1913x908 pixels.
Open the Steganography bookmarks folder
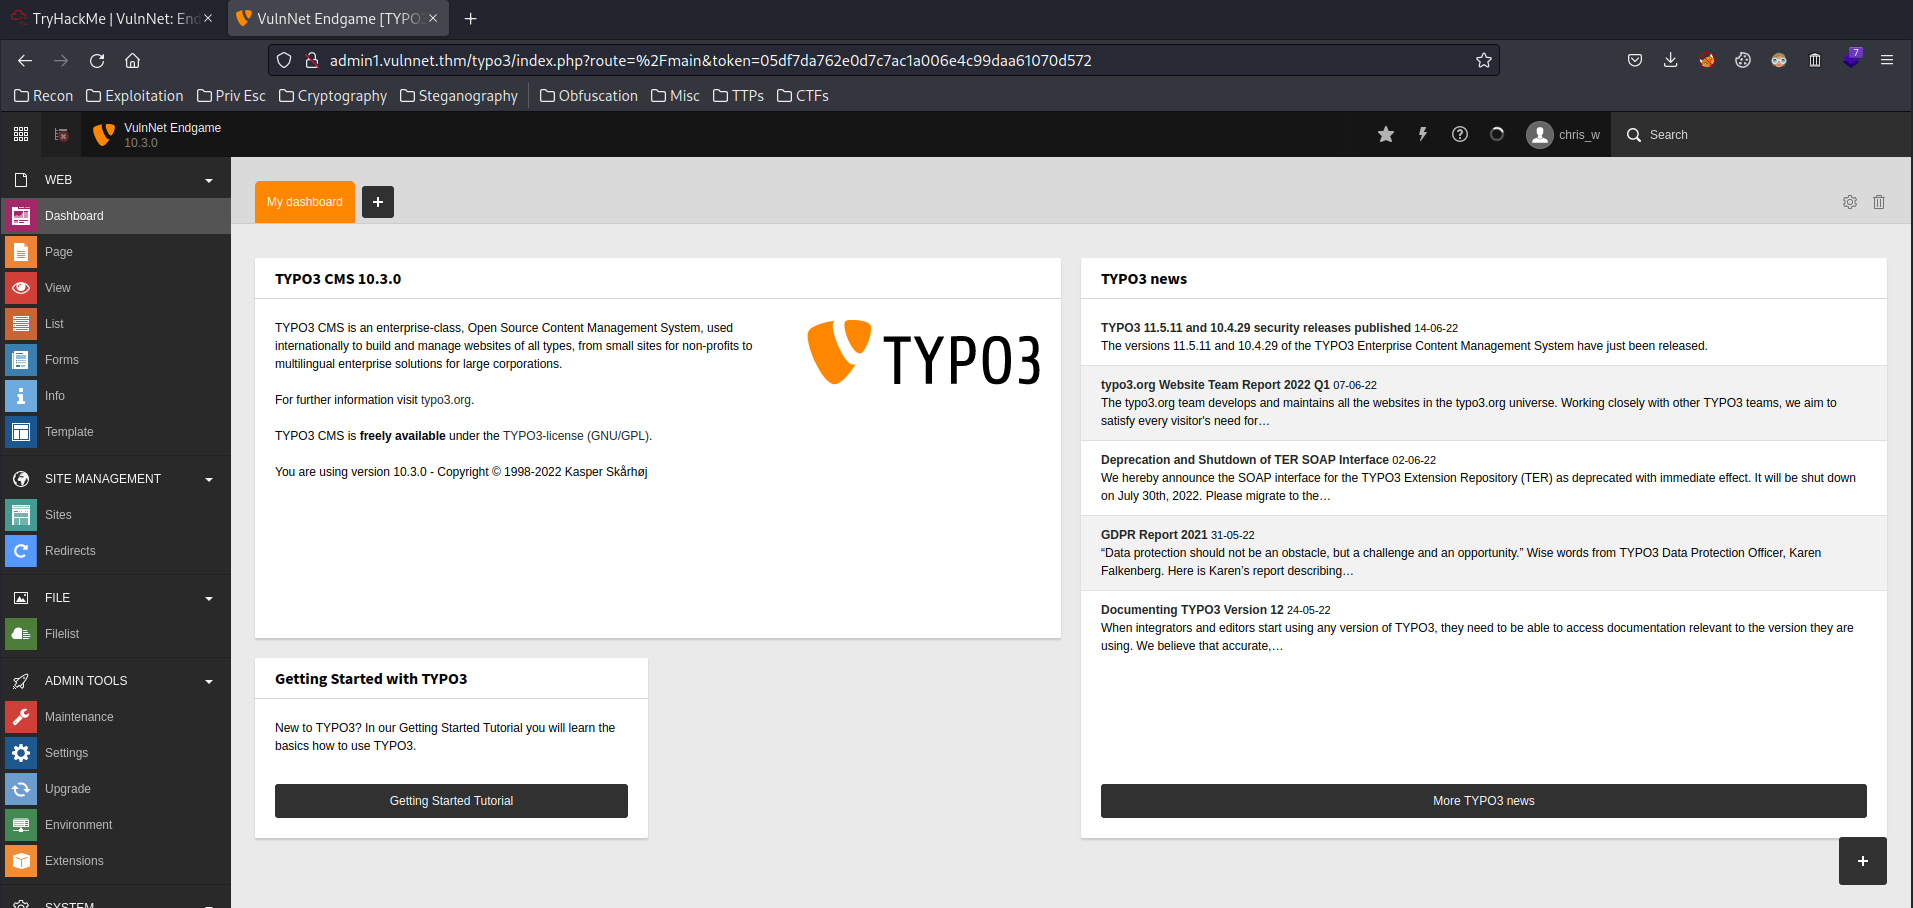[459, 96]
